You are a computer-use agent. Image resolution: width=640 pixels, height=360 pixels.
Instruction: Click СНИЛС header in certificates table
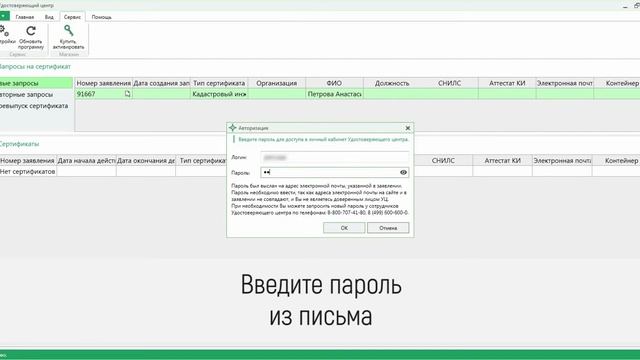(443, 161)
